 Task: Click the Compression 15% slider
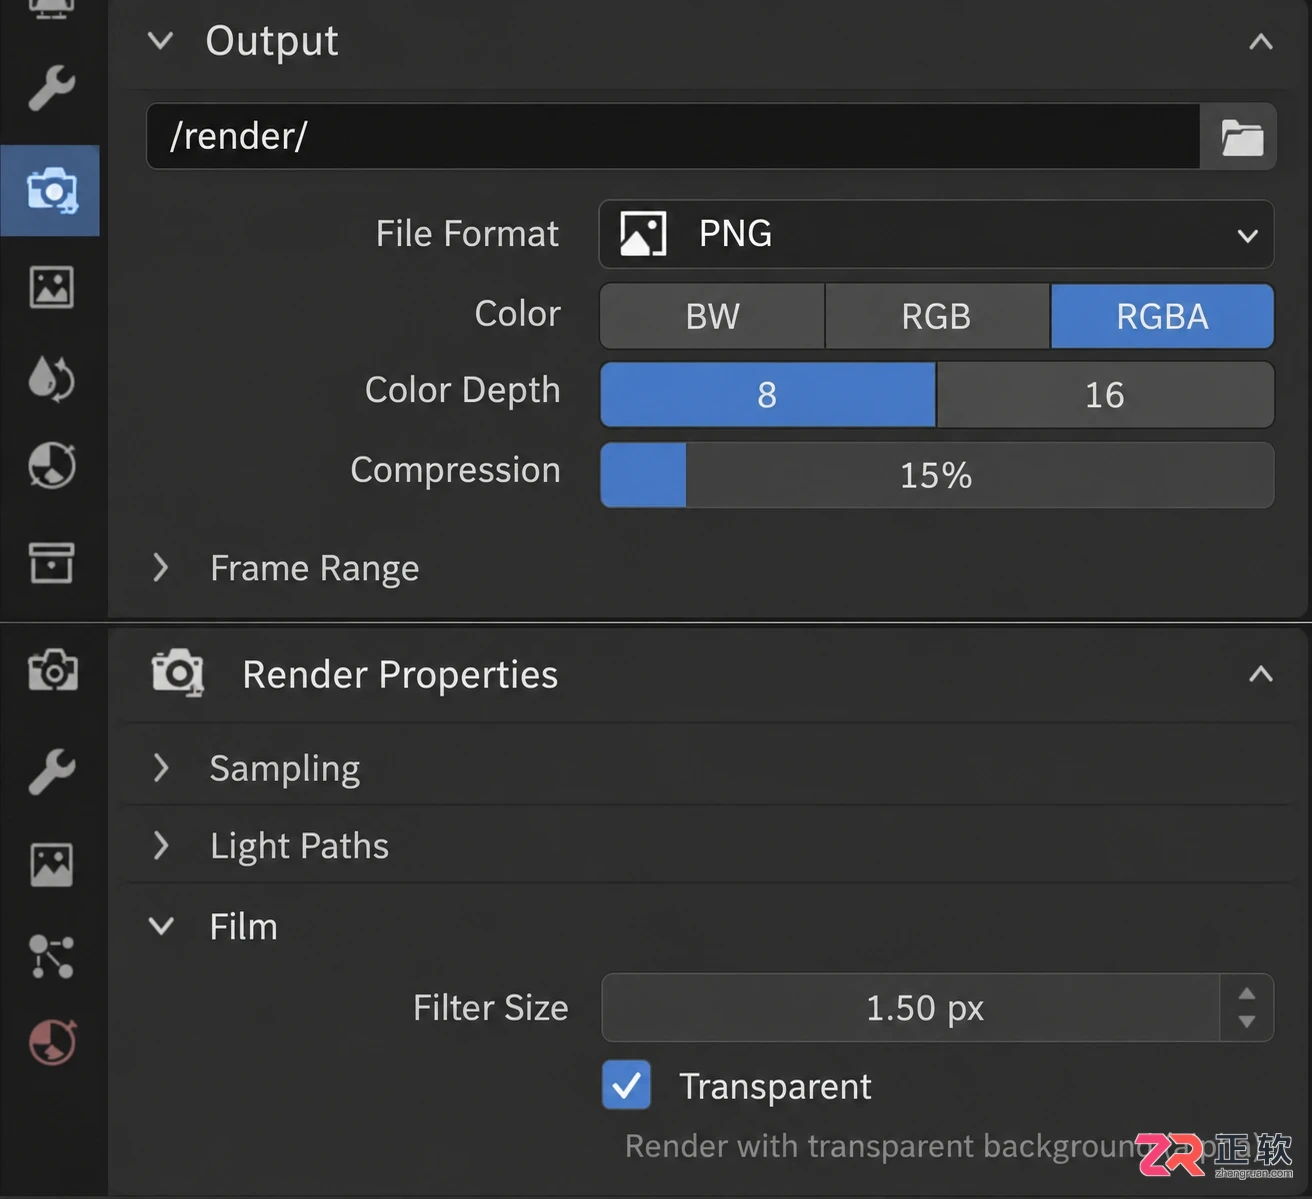937,475
